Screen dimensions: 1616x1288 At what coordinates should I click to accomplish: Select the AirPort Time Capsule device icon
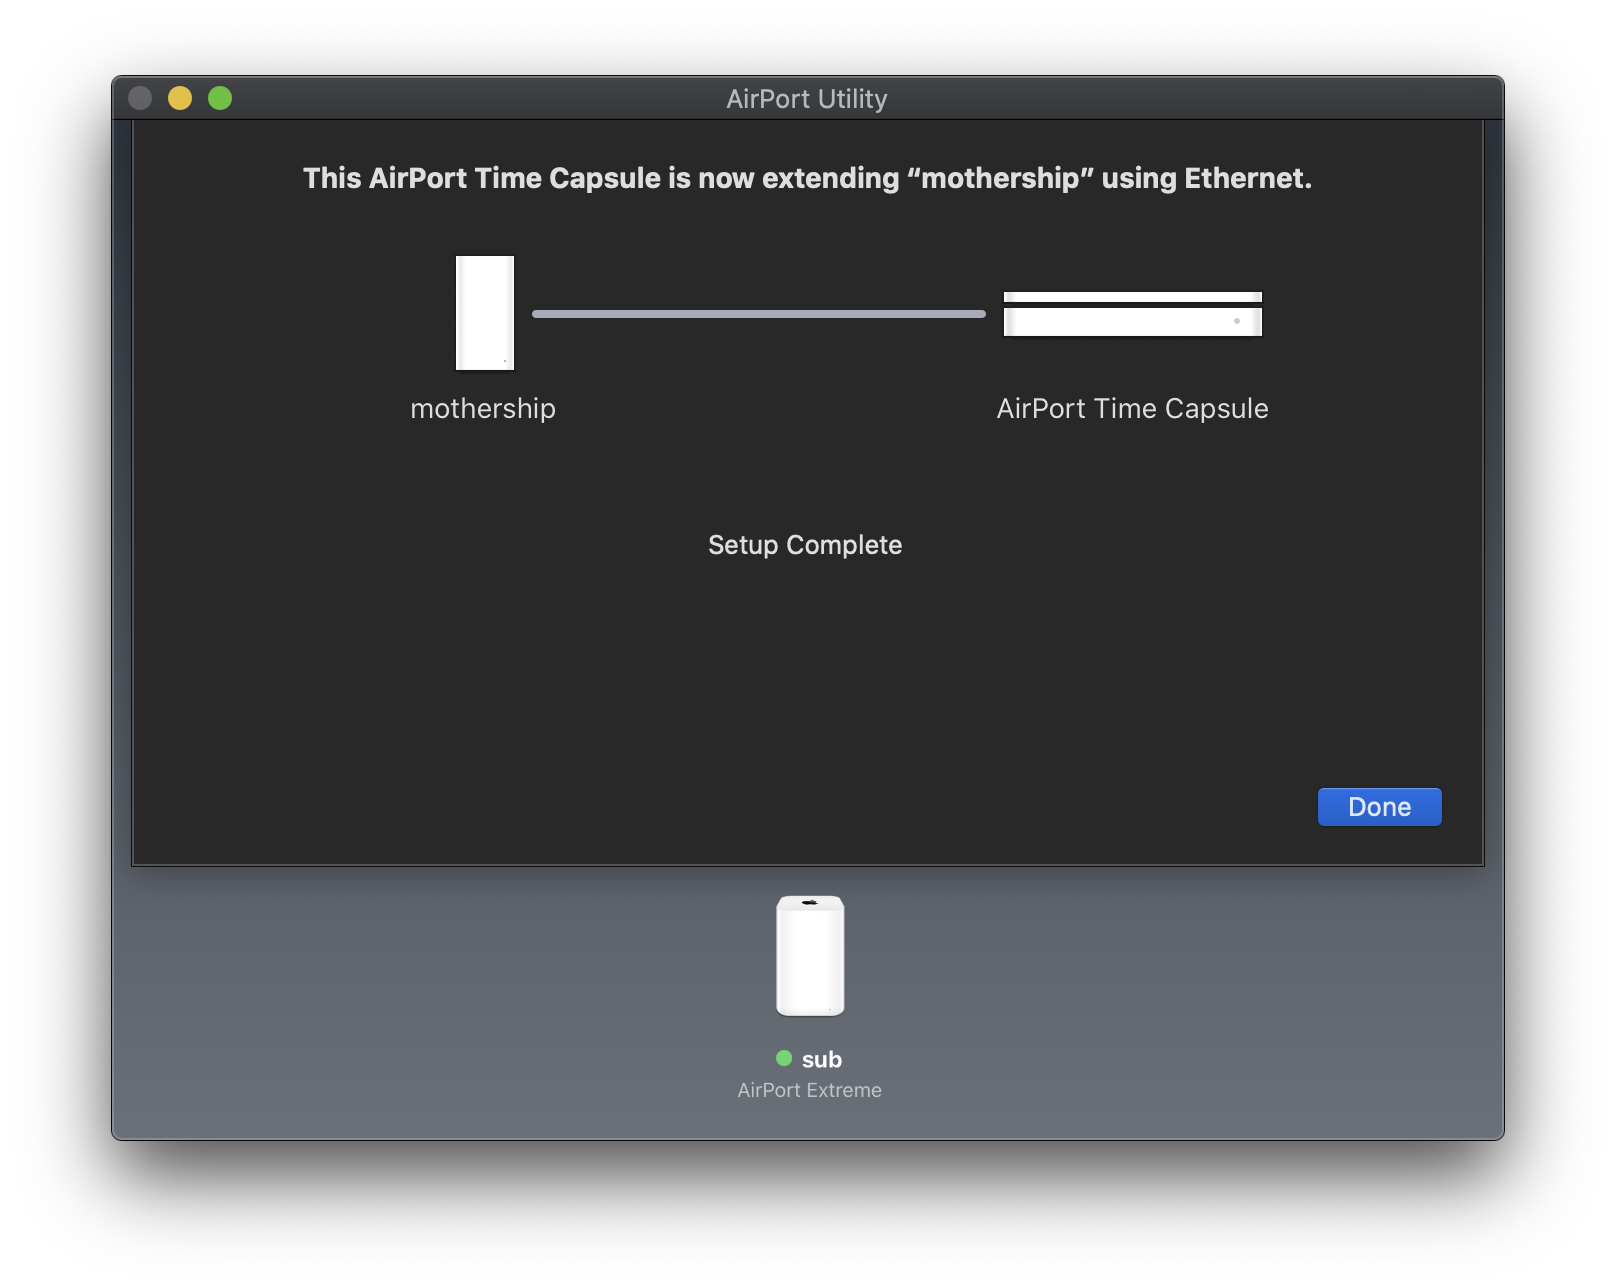(x=1133, y=314)
